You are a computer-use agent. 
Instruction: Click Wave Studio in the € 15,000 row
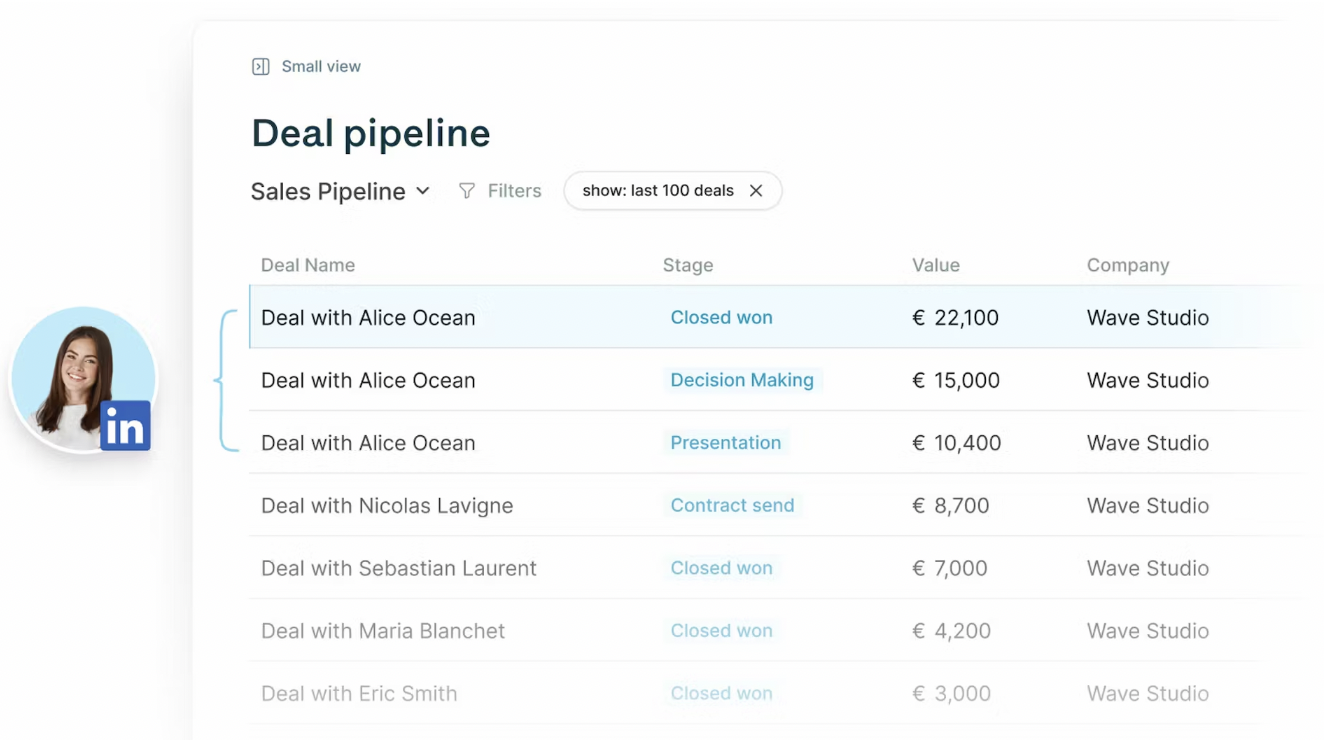pos(1148,380)
